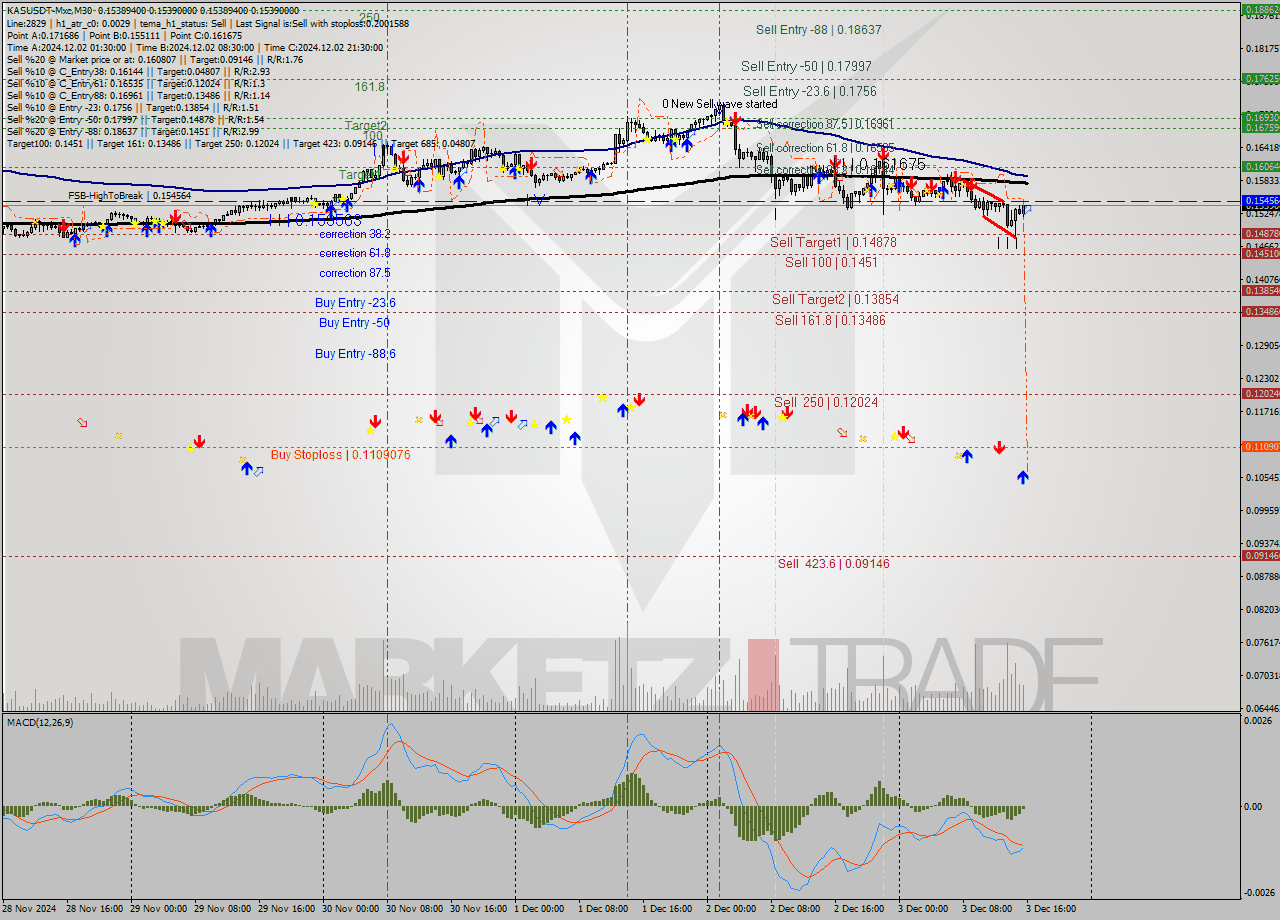
Task: Click the 0.07617 price scale value
Action: tap(1261, 642)
